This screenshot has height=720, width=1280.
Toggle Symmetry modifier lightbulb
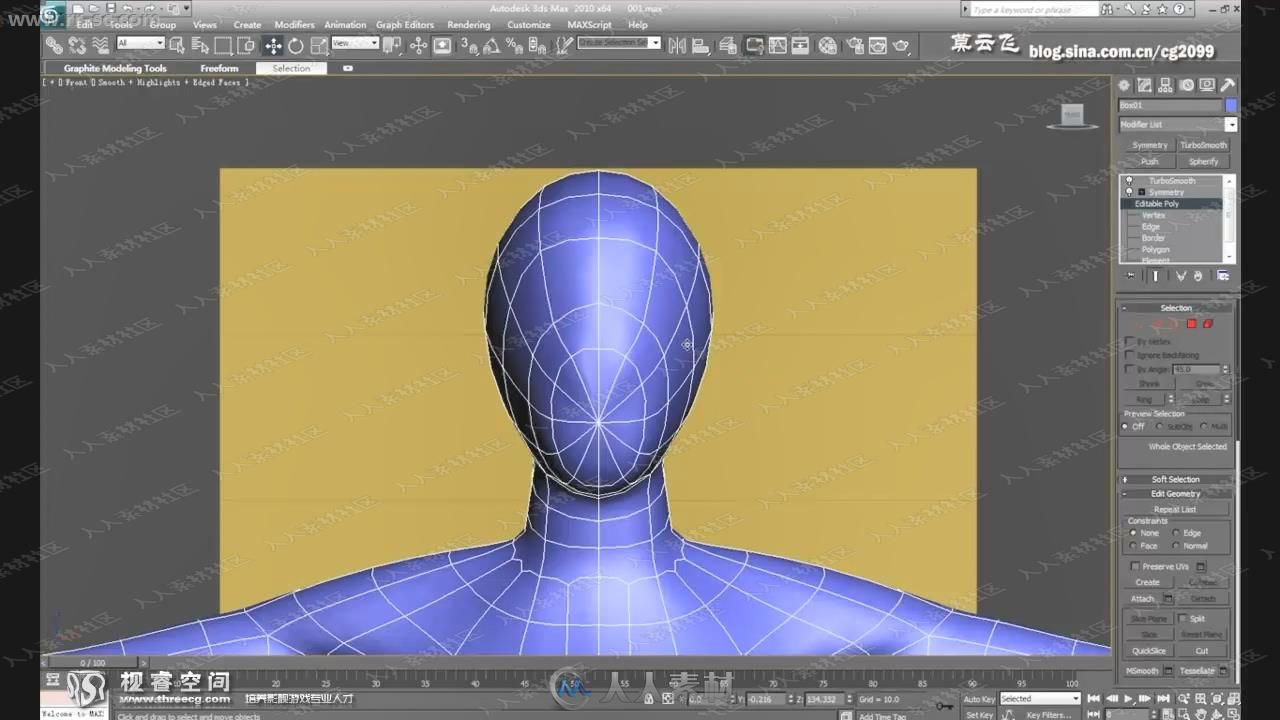coord(1129,191)
